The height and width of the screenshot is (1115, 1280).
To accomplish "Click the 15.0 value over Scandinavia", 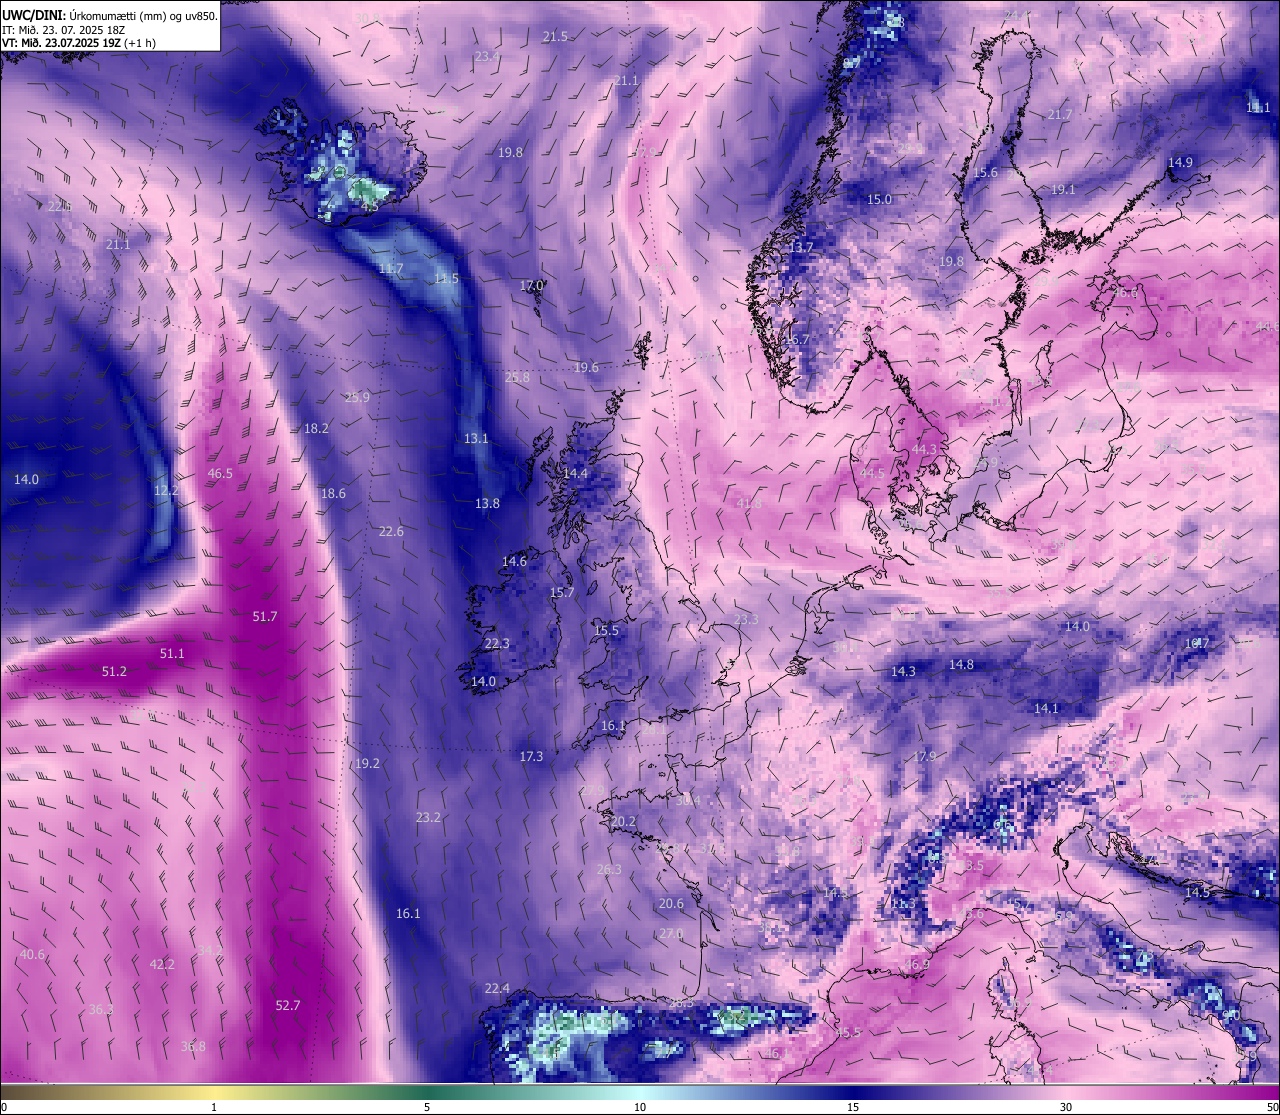I will (879, 199).
